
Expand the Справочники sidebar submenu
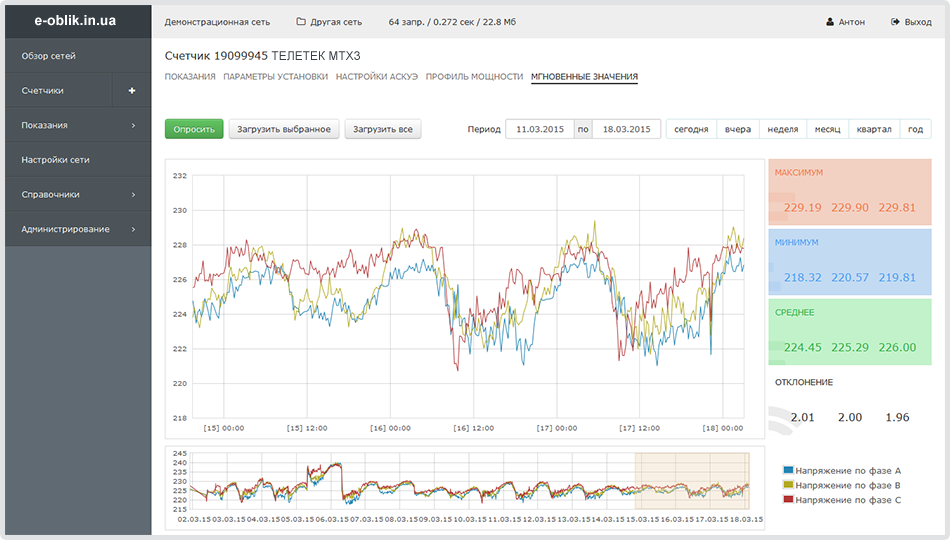132,195
